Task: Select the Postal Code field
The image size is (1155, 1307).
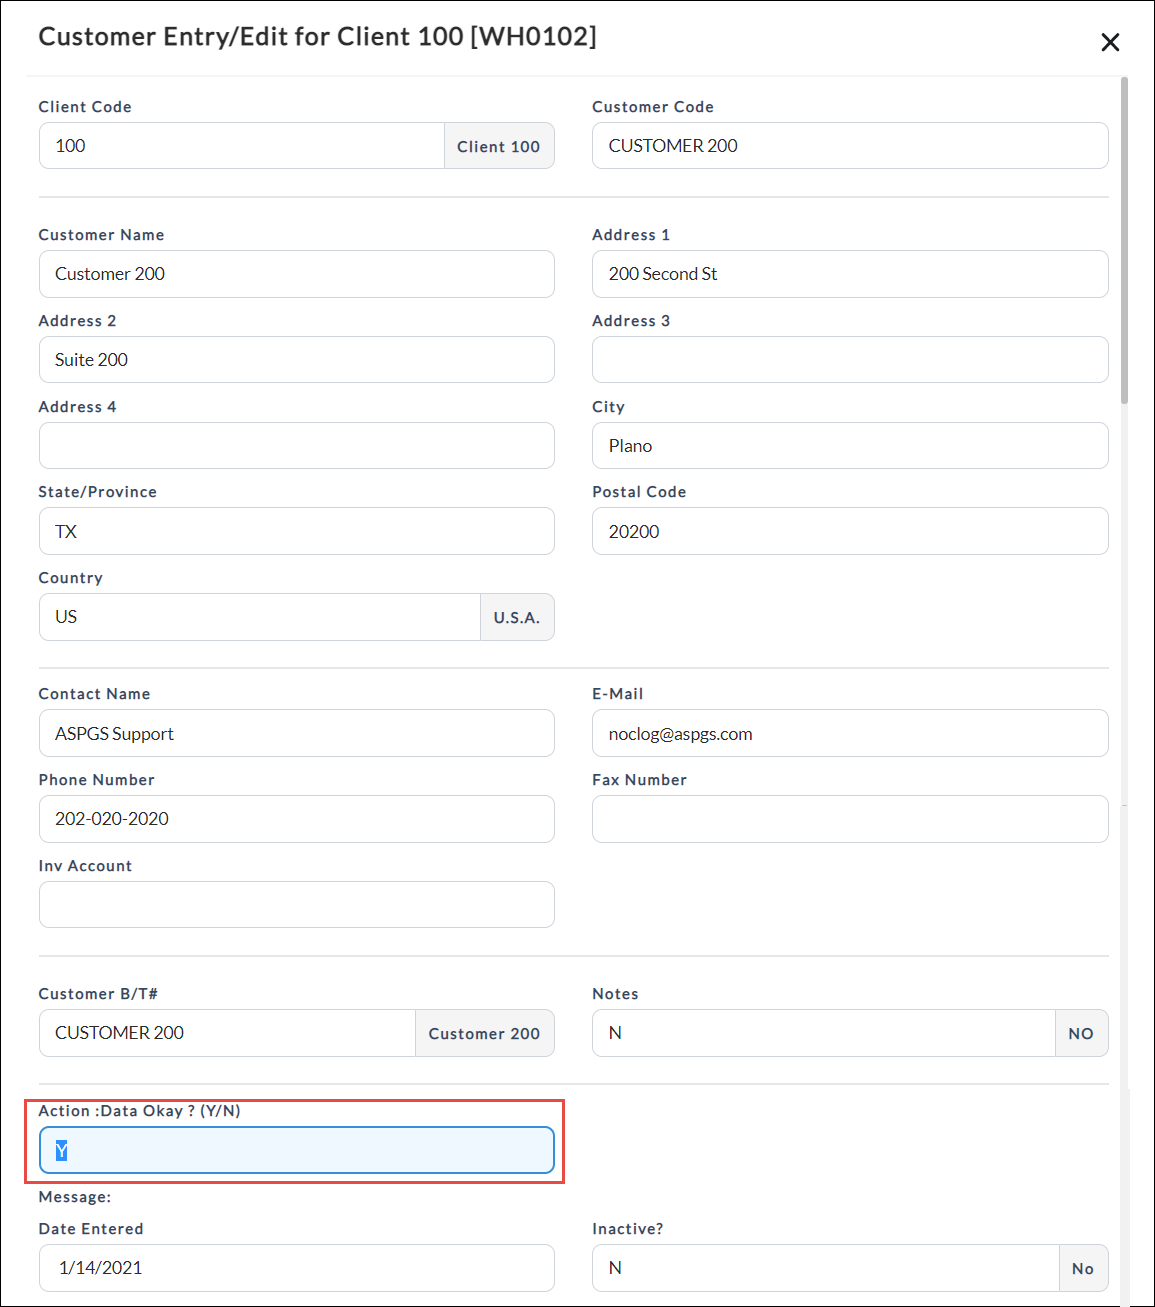Action: coord(849,532)
